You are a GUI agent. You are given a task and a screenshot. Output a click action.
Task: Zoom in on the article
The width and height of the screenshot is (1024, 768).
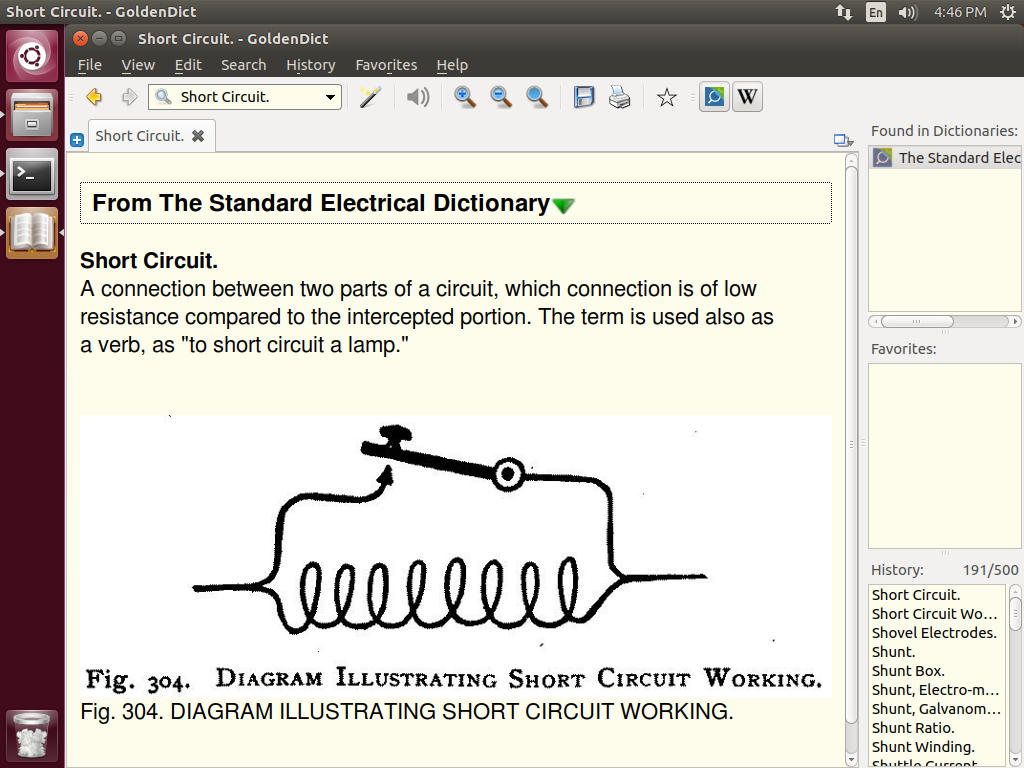pyautogui.click(x=465, y=97)
